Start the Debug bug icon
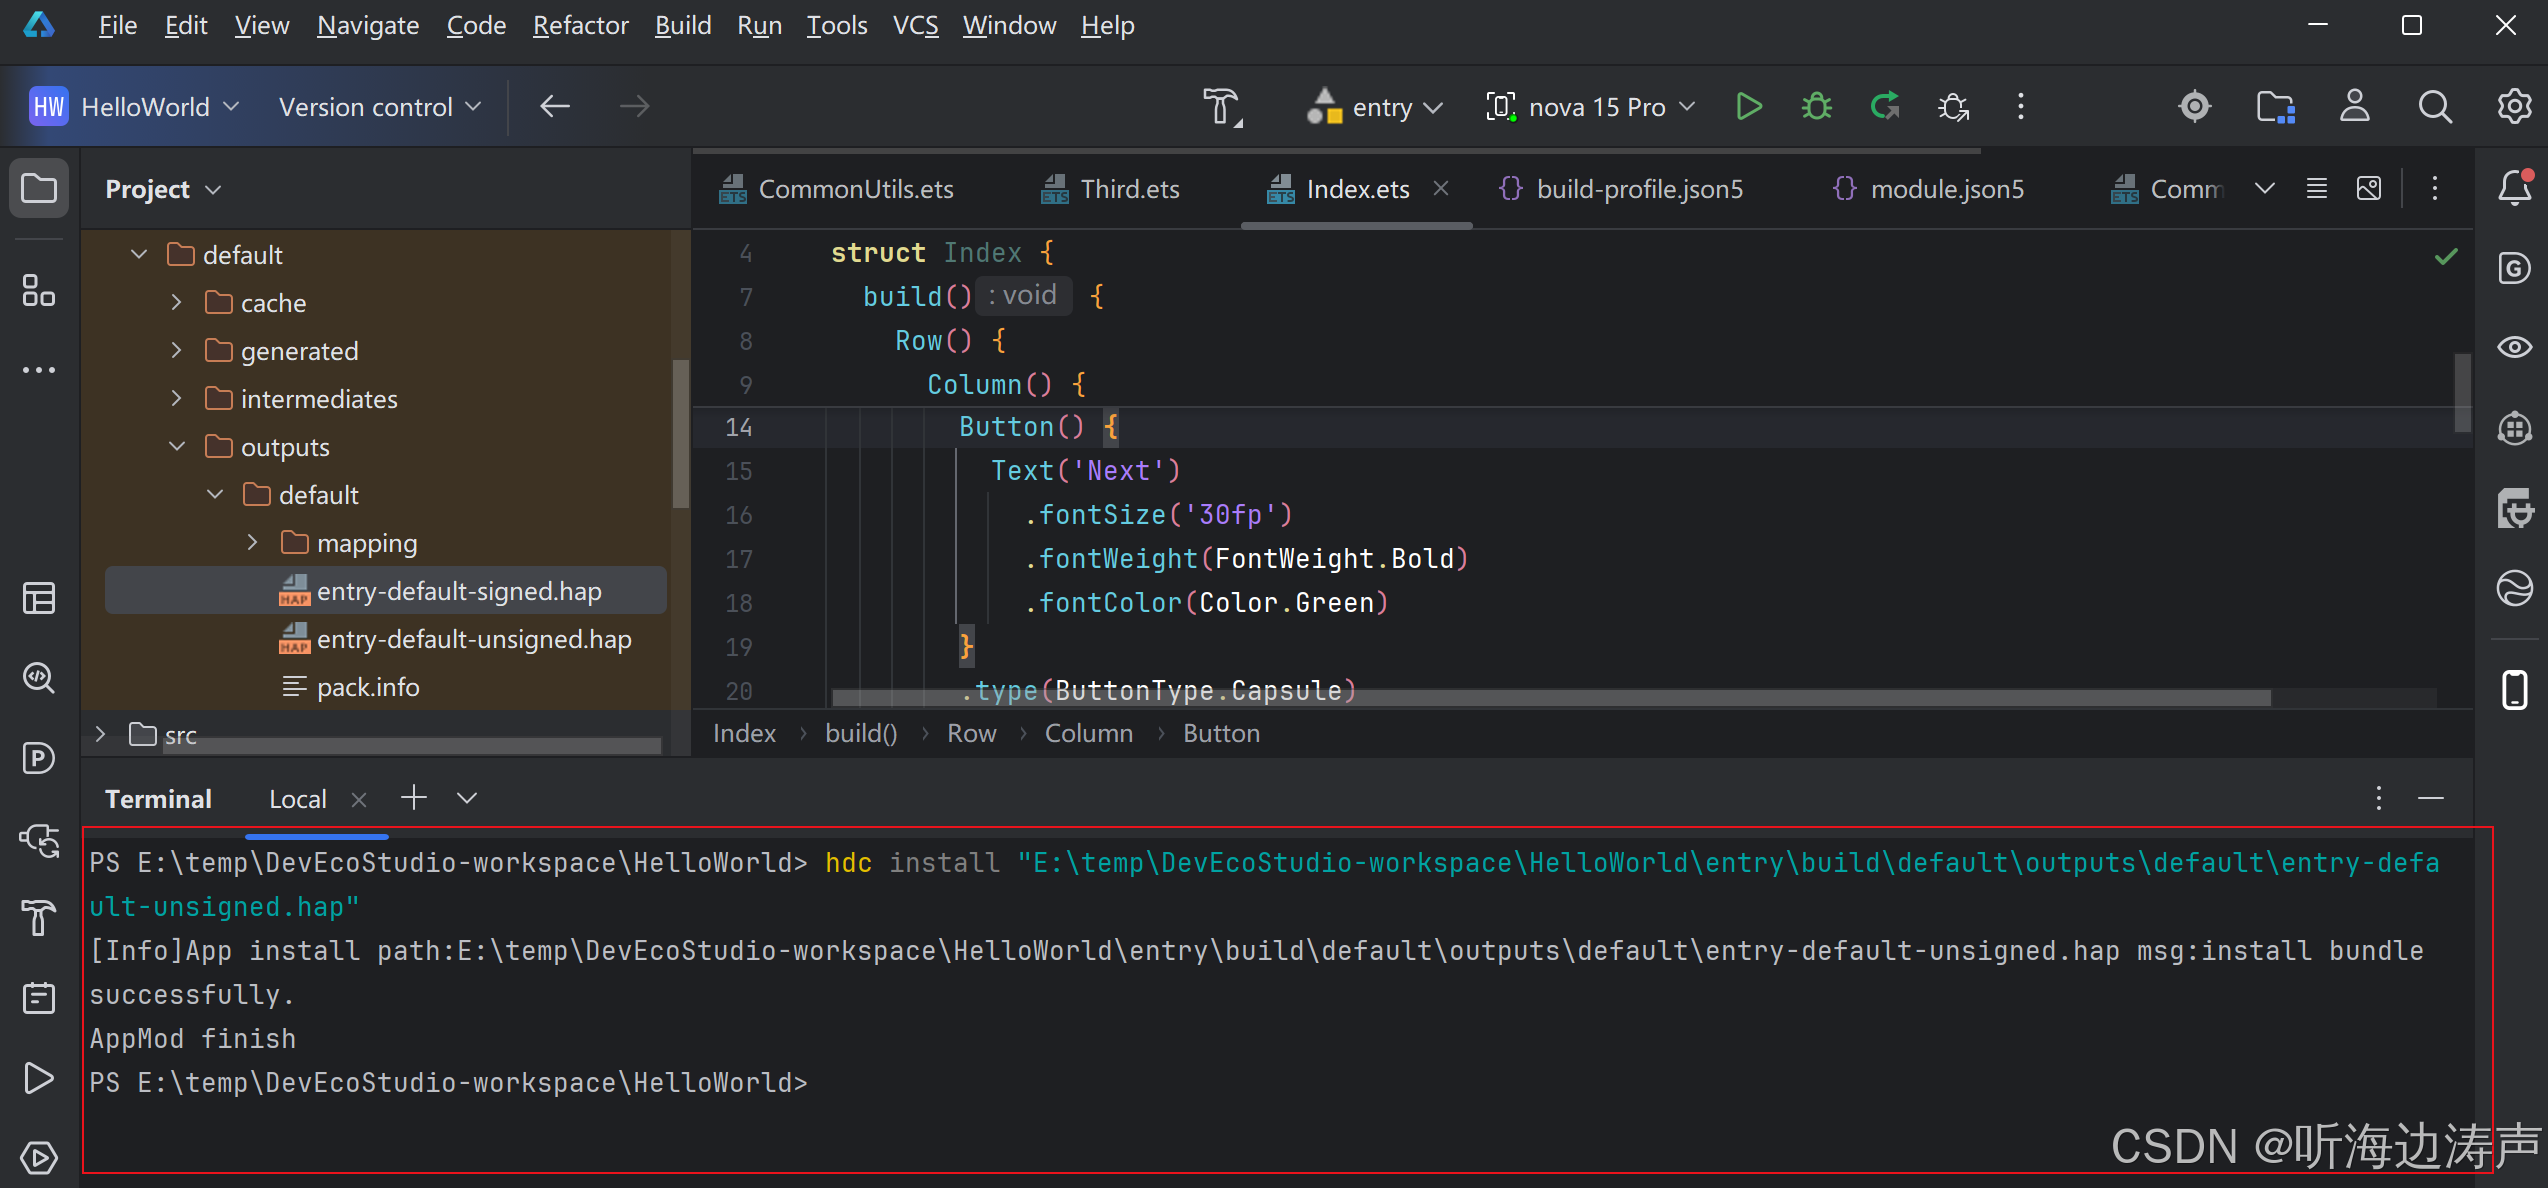2548x1188 pixels. (x=1816, y=106)
